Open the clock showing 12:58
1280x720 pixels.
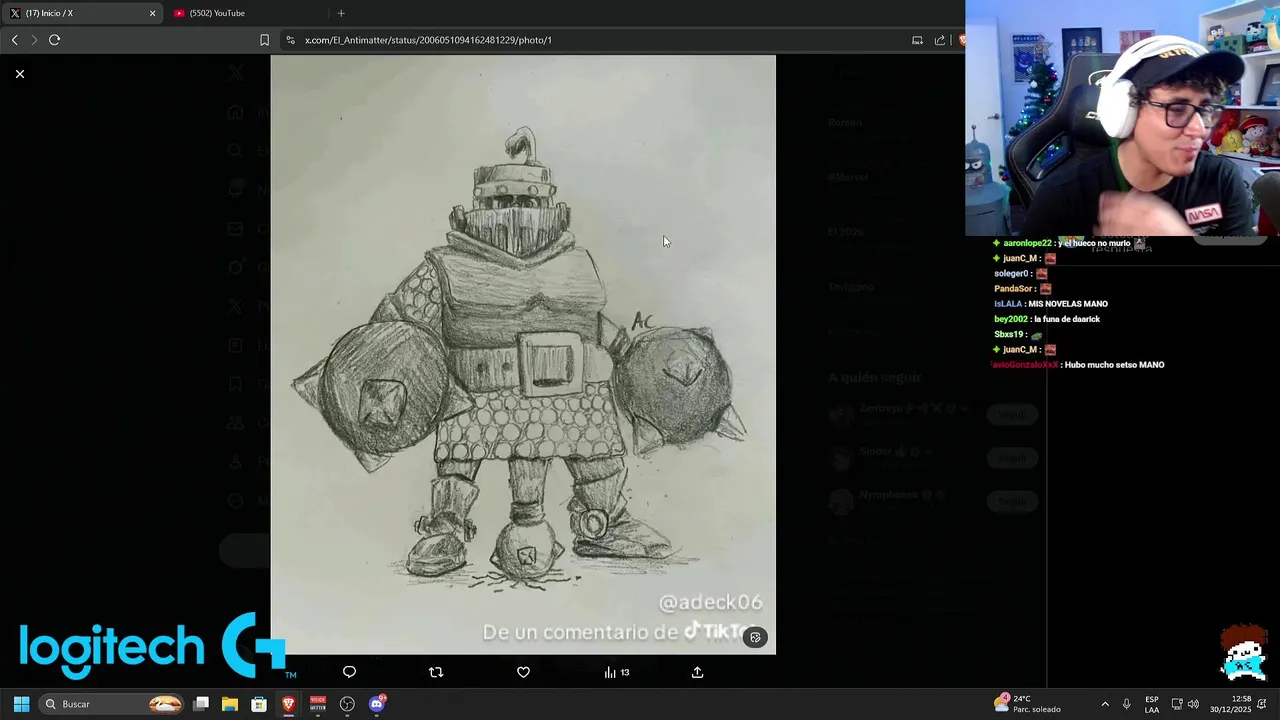click(x=1230, y=704)
